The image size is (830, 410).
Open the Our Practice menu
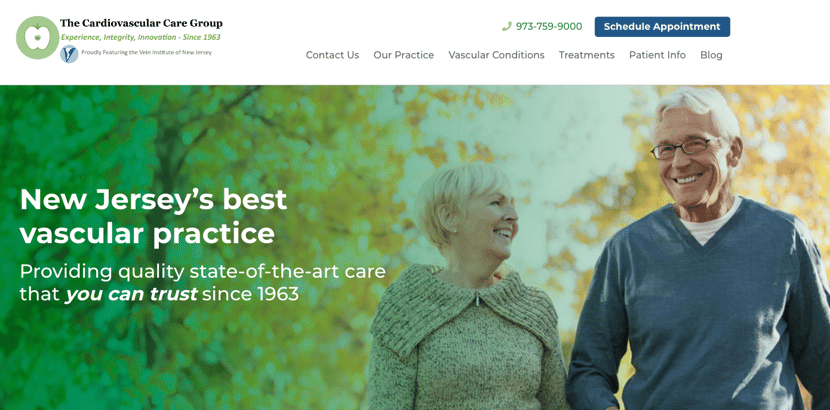[x=403, y=55]
